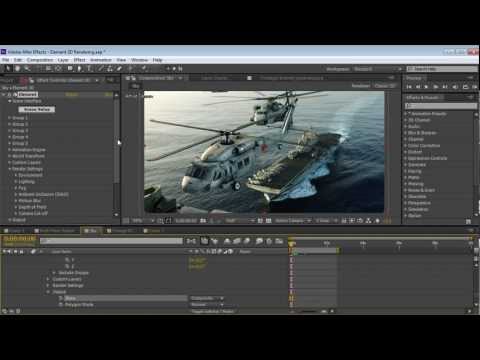Click the Preview panel play button
Screen dimensions: 480x360
(x=426, y=87)
